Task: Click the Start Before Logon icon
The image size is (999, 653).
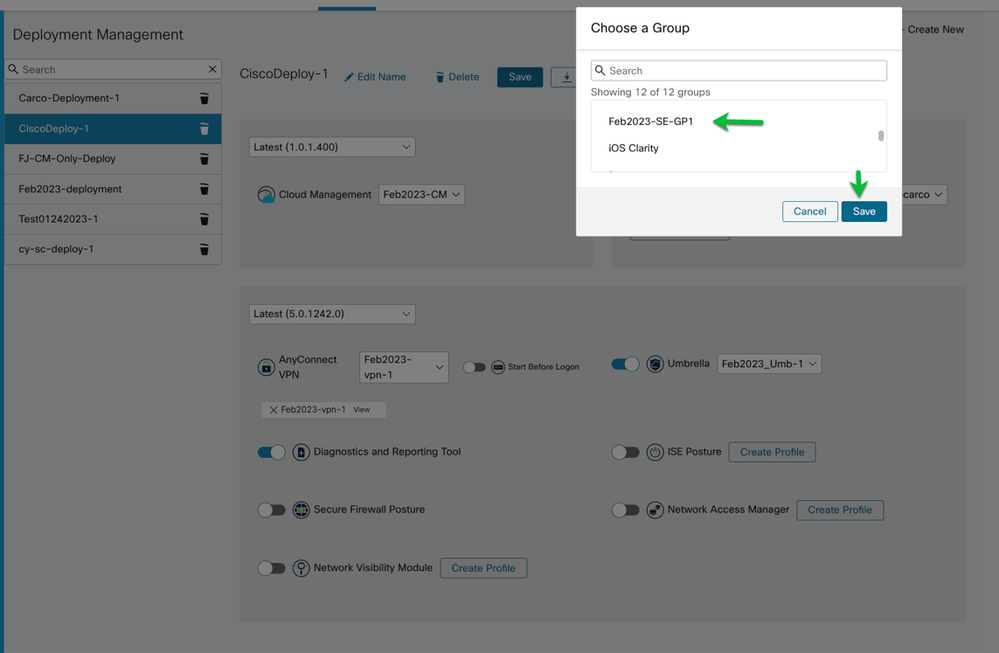Action: click(498, 367)
